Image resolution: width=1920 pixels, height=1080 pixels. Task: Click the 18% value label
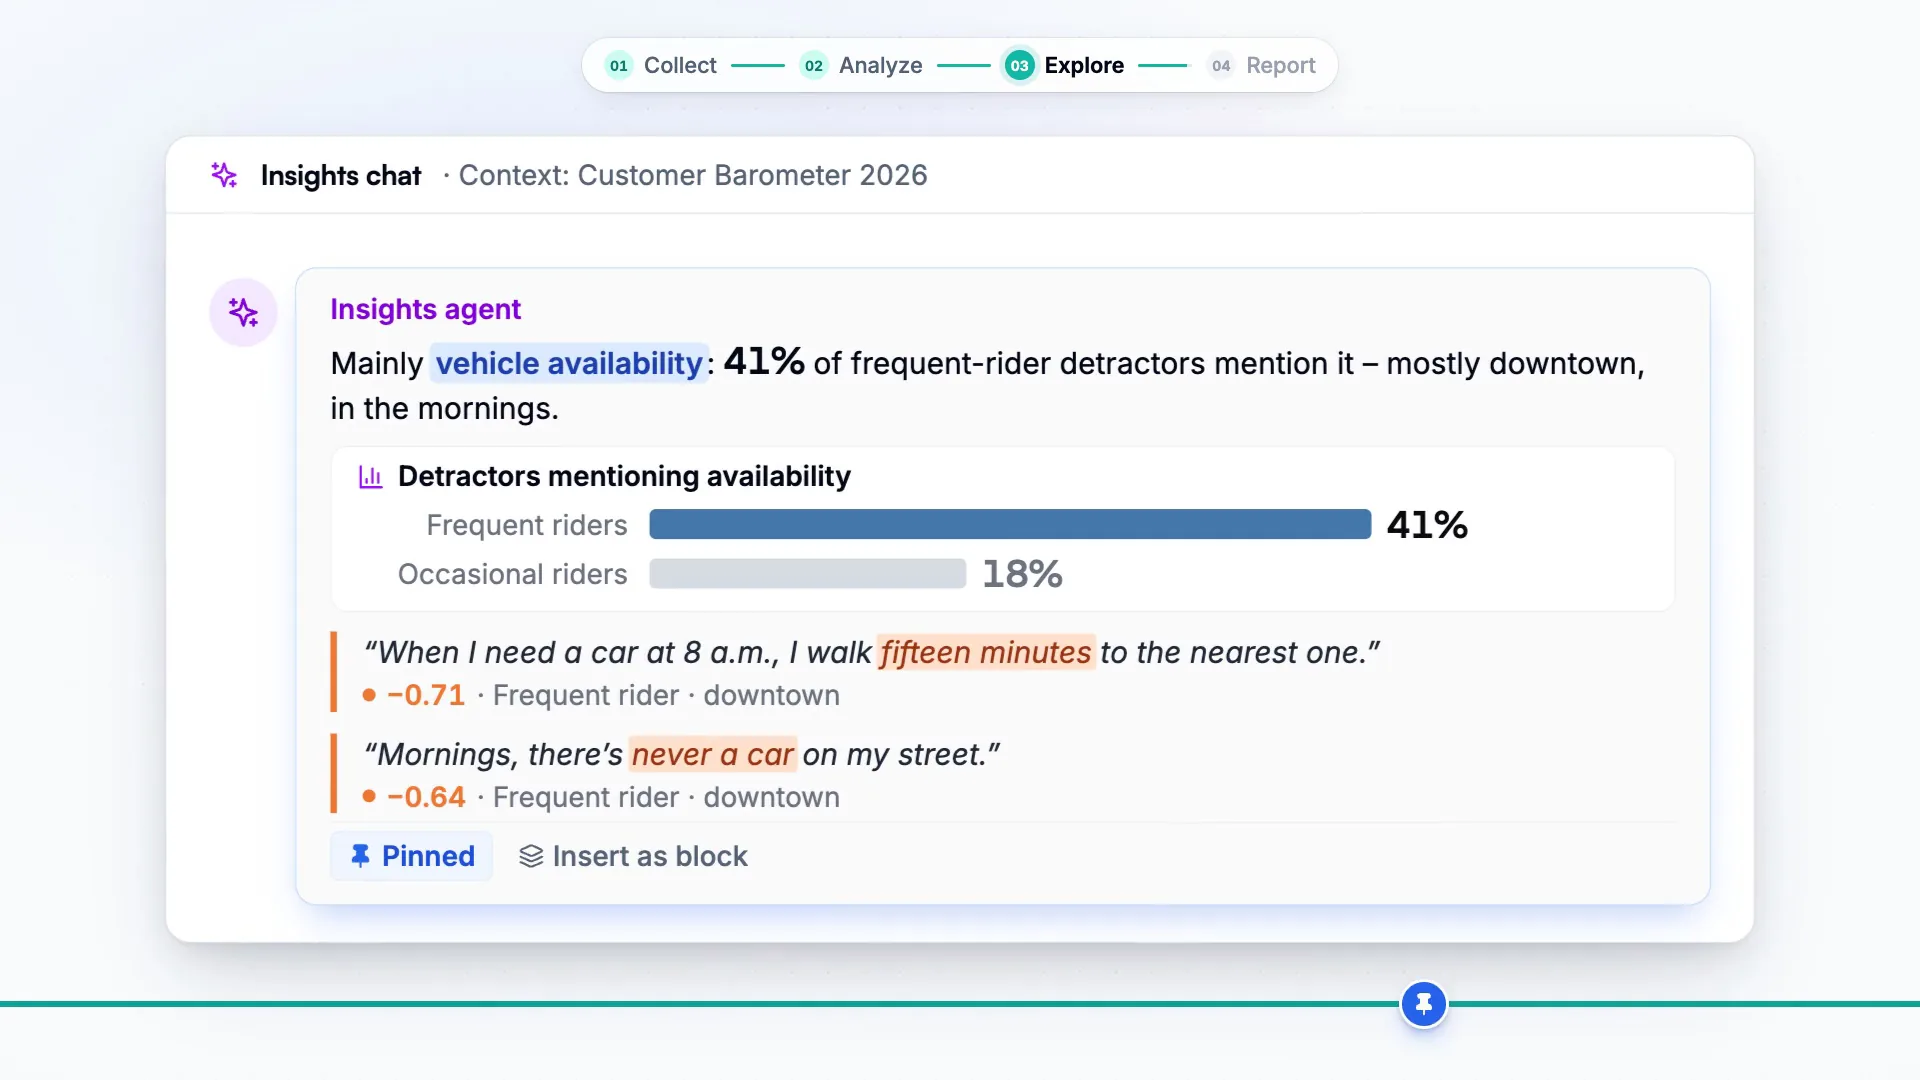[1022, 574]
